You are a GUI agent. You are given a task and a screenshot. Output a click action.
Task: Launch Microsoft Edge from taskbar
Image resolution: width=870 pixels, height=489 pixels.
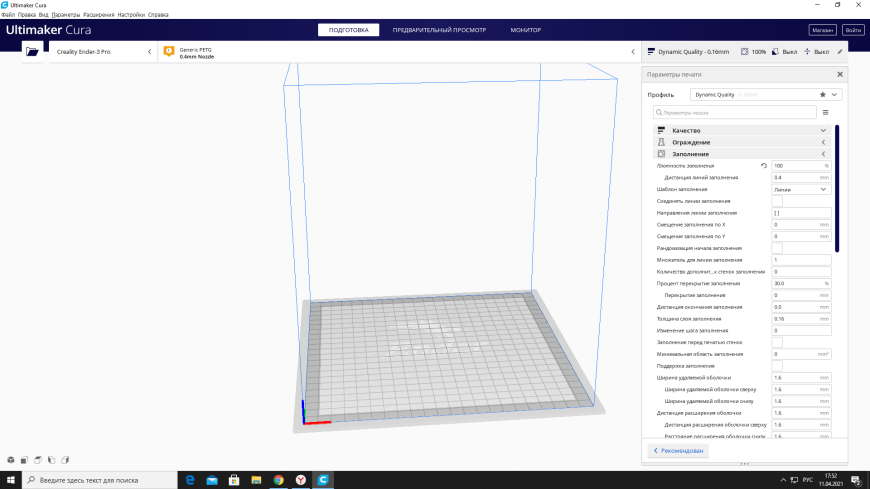[x=190, y=480]
